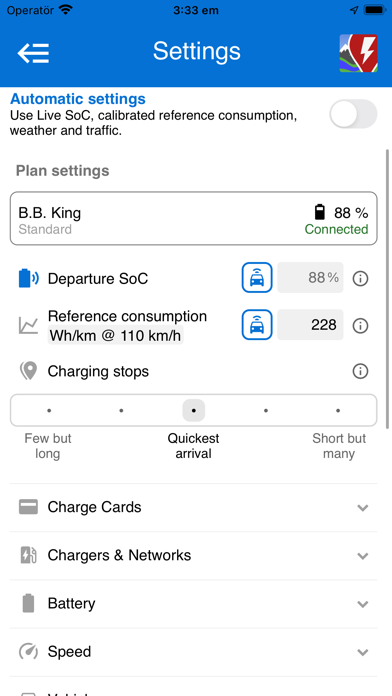Show info about Charging stops
392x696 pixels.
pos(360,371)
